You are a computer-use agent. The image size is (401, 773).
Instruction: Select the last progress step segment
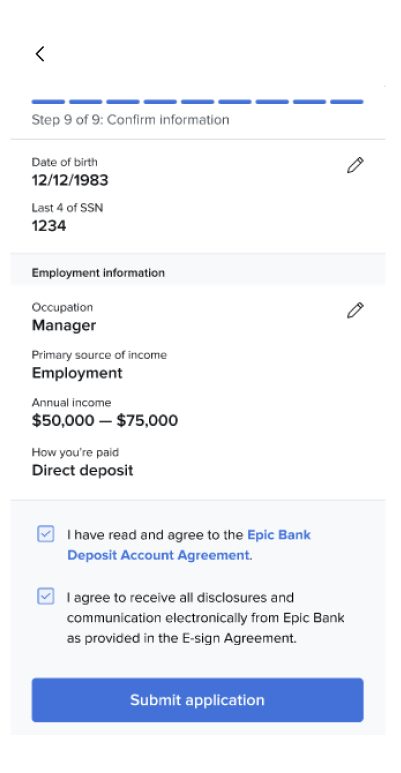point(347,102)
